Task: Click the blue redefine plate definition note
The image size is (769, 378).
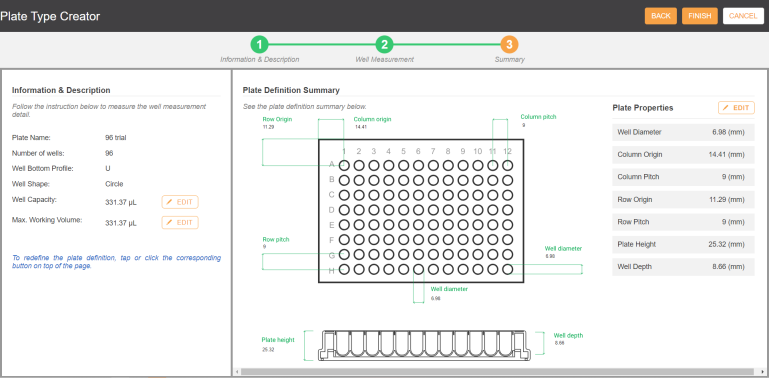Action: (116, 262)
